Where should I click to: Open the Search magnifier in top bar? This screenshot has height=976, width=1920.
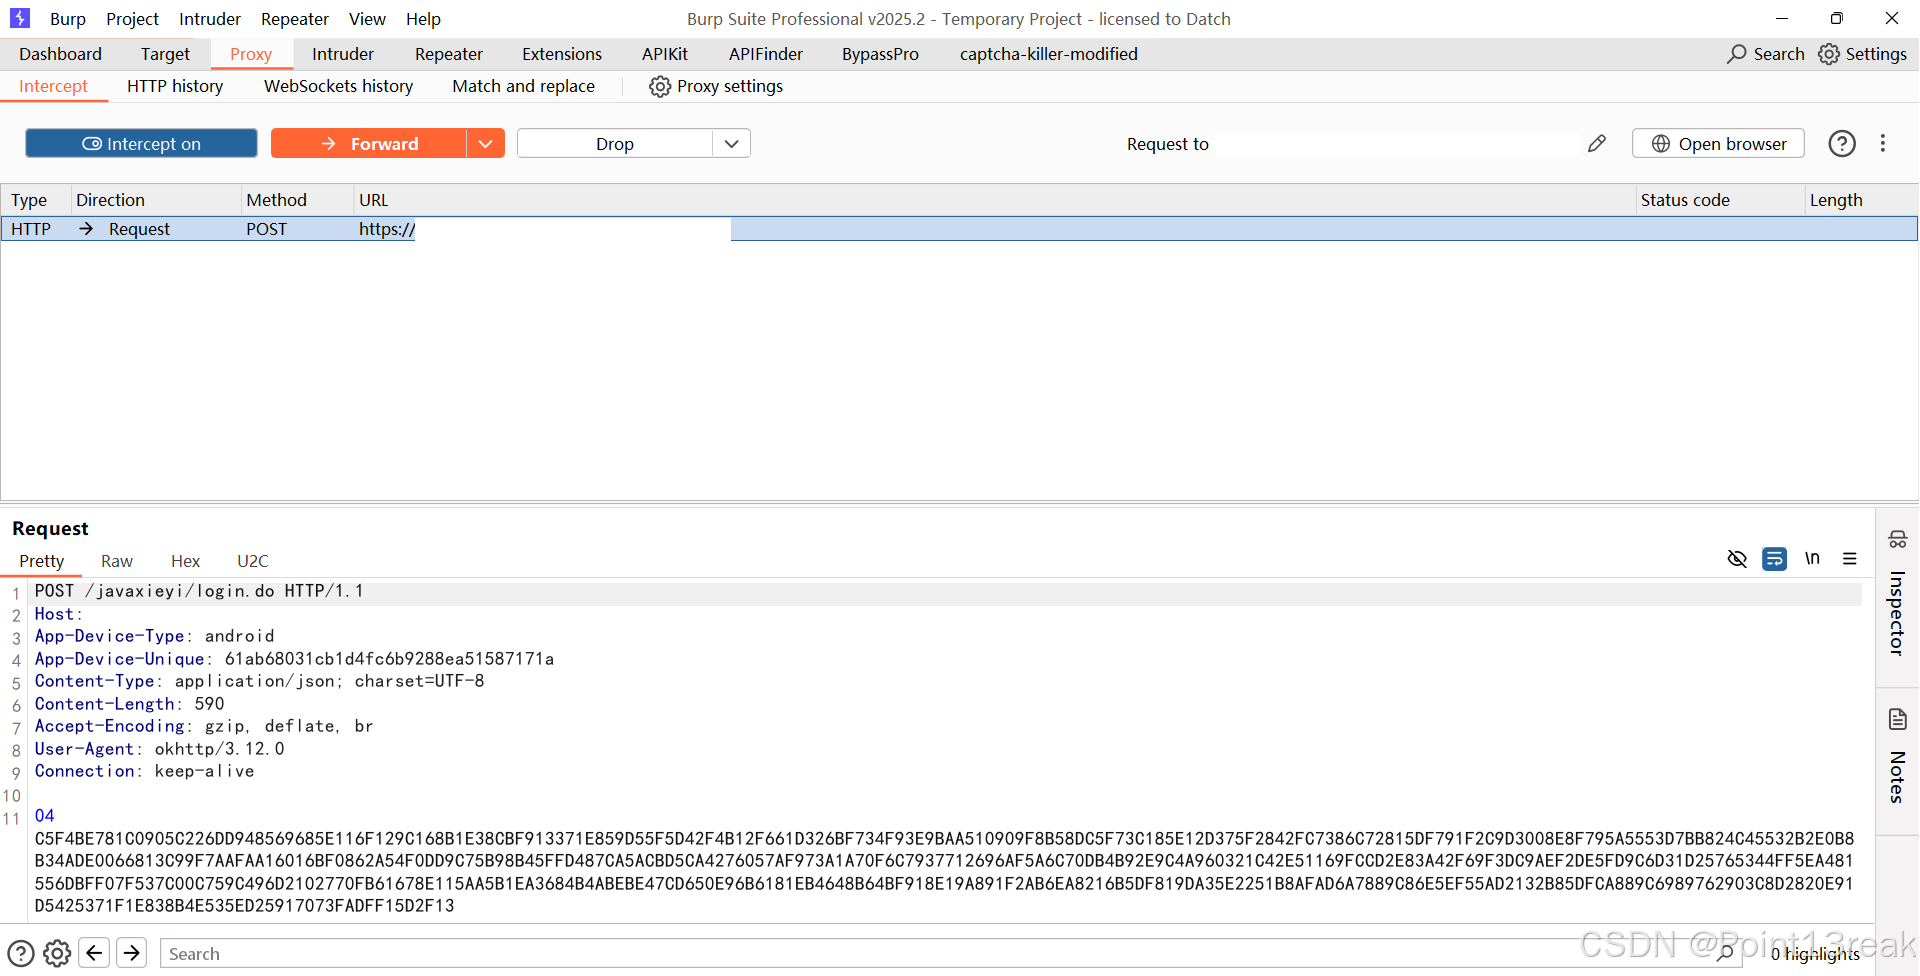tap(1737, 54)
